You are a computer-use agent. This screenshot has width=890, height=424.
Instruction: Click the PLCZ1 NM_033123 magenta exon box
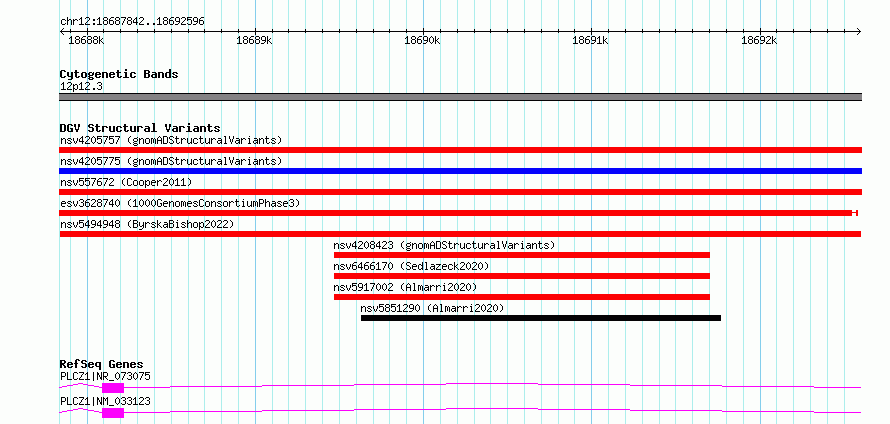click(113, 413)
